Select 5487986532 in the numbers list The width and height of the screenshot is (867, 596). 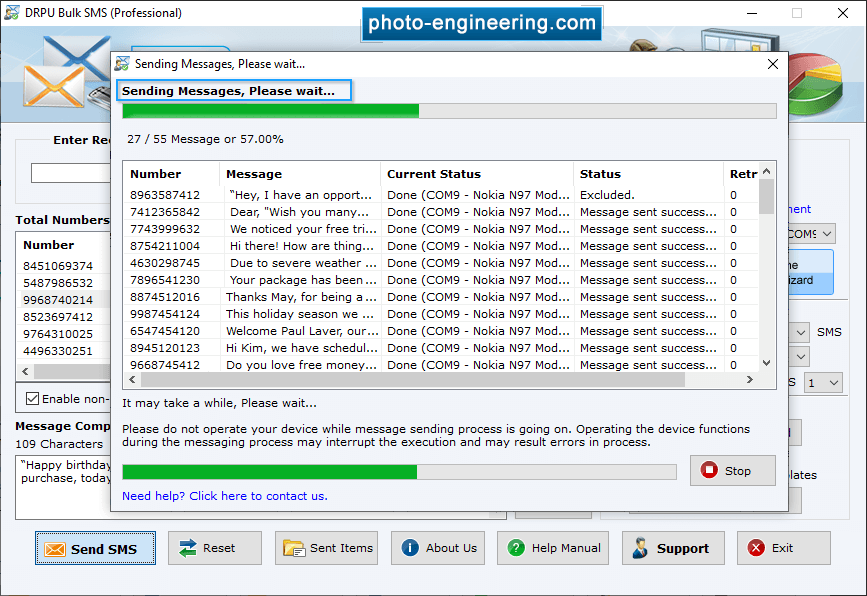click(x=58, y=283)
